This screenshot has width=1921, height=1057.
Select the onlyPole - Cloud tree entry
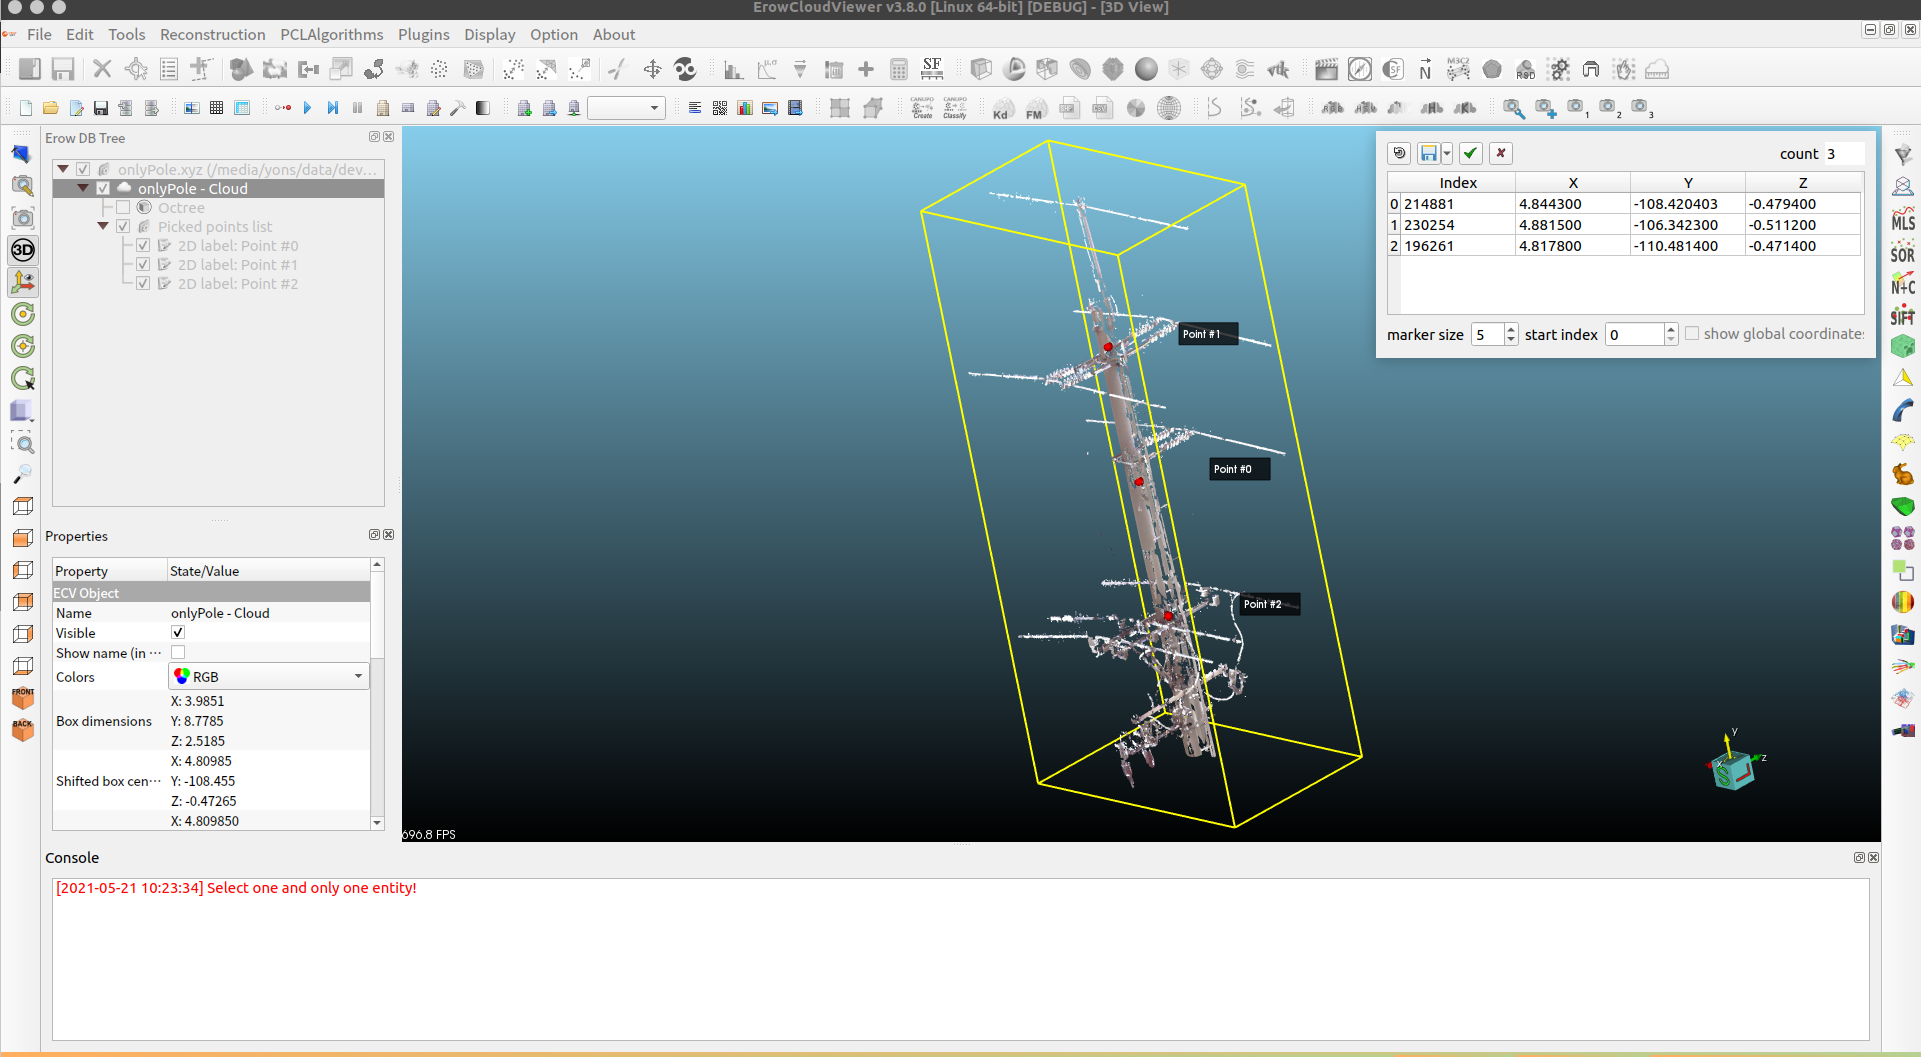tap(193, 189)
